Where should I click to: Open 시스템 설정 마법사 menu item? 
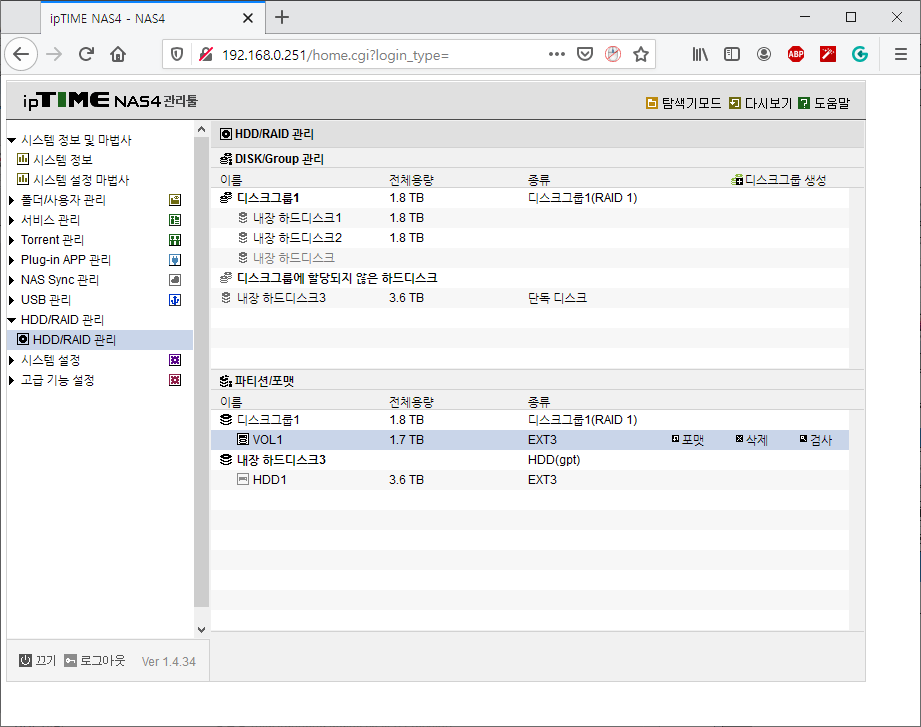click(80, 180)
